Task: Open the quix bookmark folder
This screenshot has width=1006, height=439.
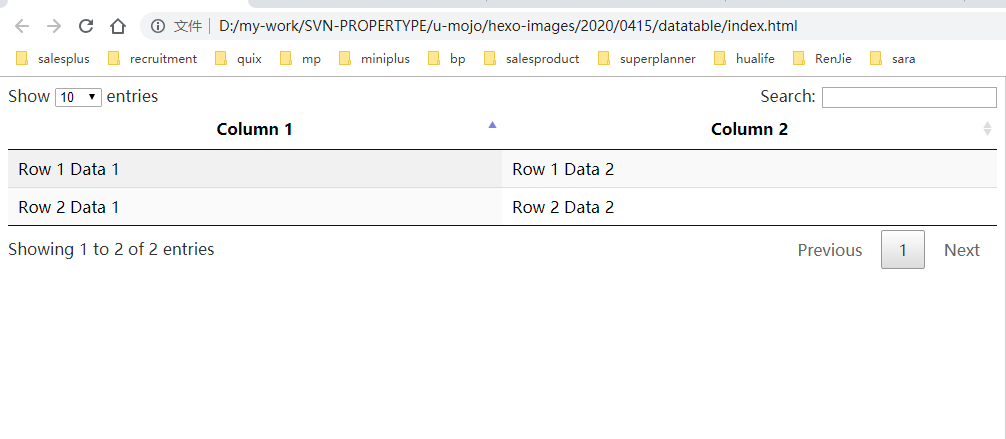Action: tap(239, 59)
